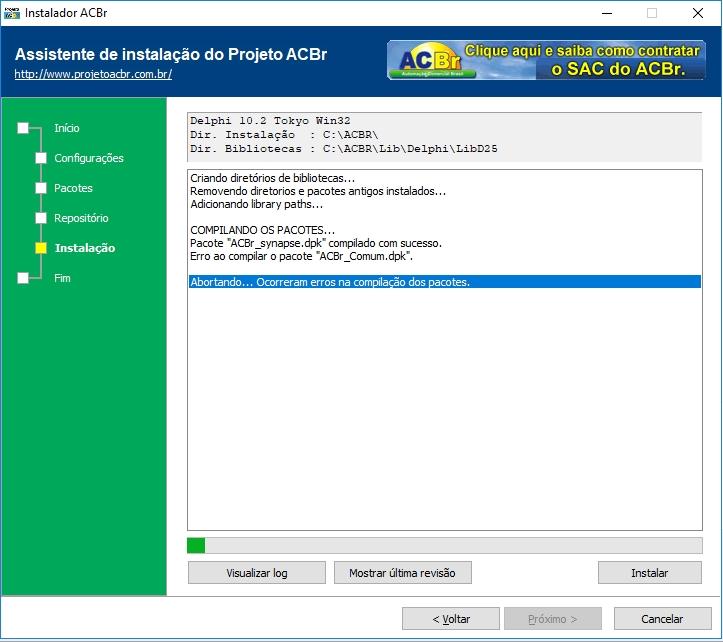Go back with the Voltar button
Screen dimensions: 723x642
(451, 619)
